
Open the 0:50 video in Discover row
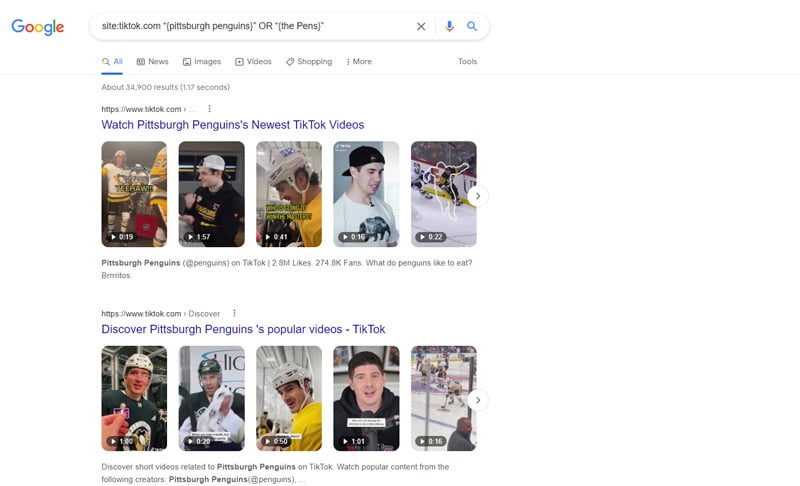[289, 398]
